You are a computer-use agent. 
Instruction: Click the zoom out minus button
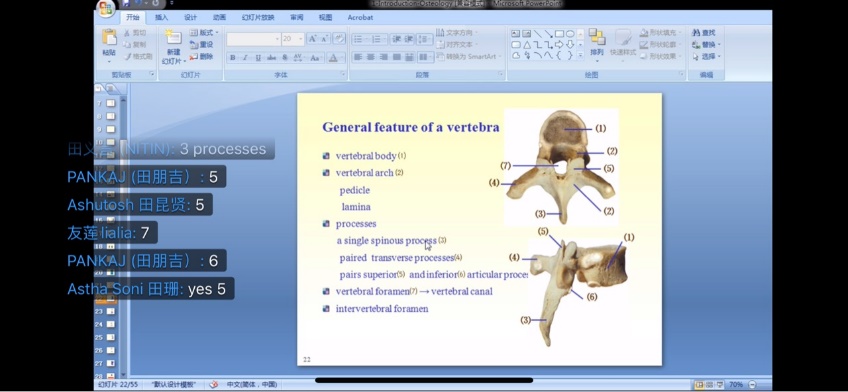coord(752,384)
